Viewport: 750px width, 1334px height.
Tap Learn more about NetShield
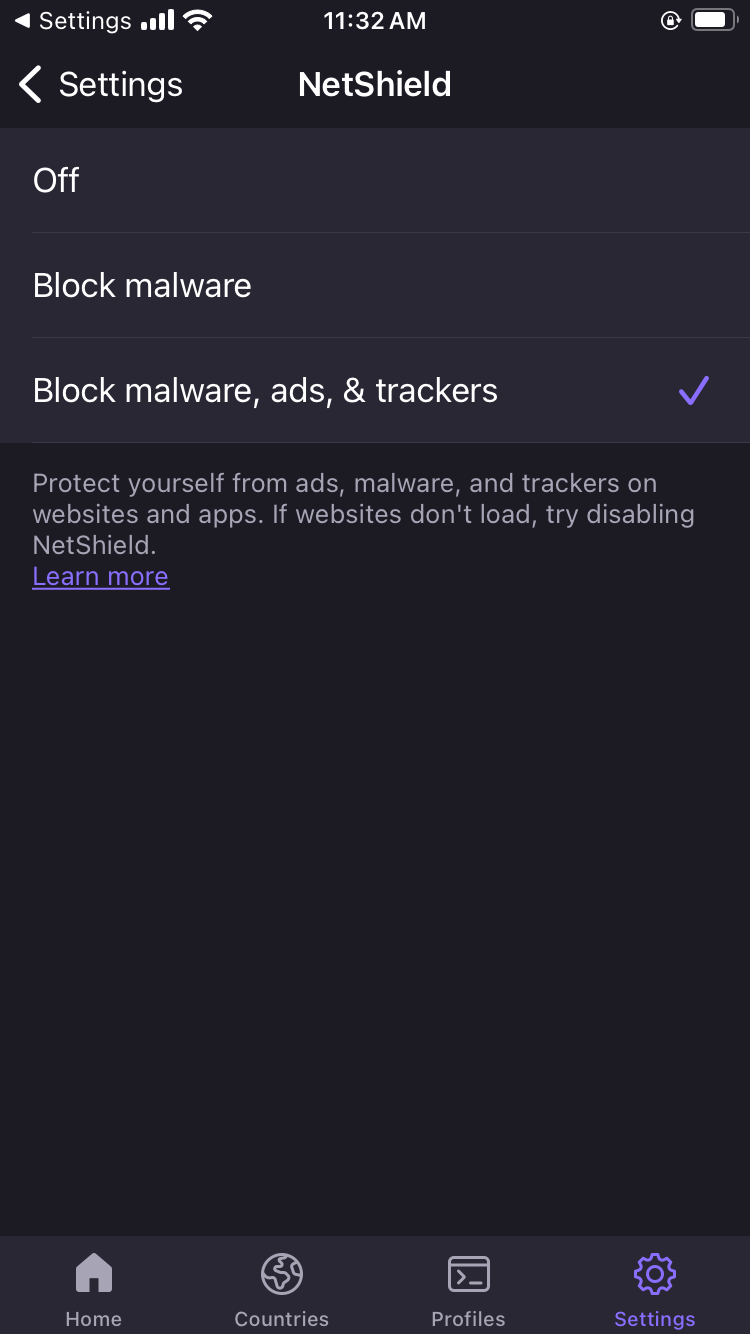[x=100, y=576]
